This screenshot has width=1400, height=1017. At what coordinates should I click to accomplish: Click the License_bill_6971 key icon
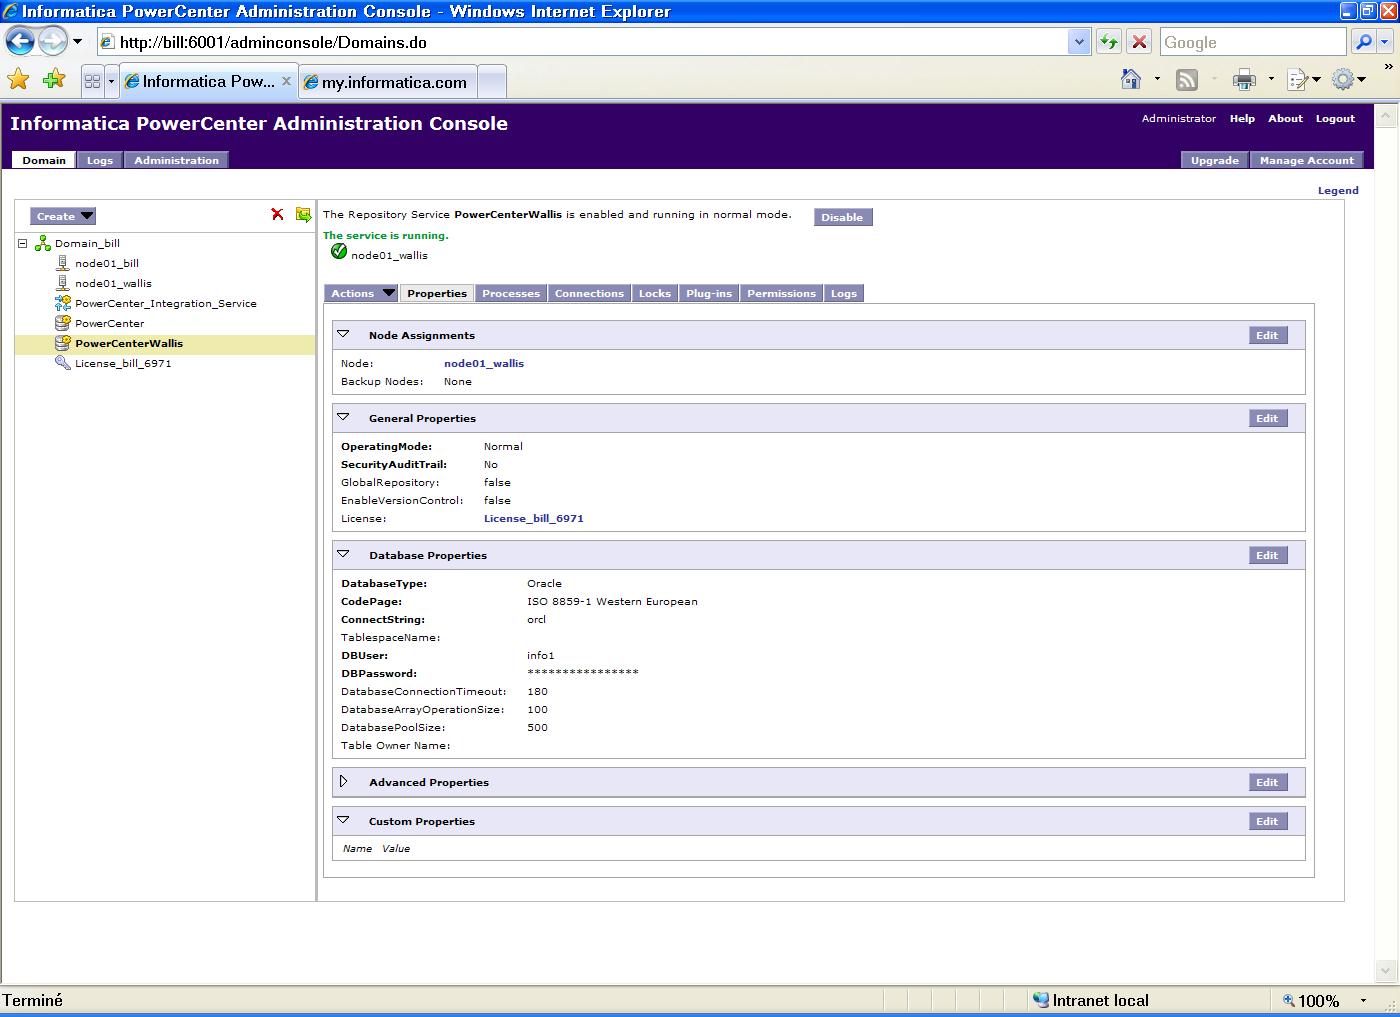click(63, 363)
